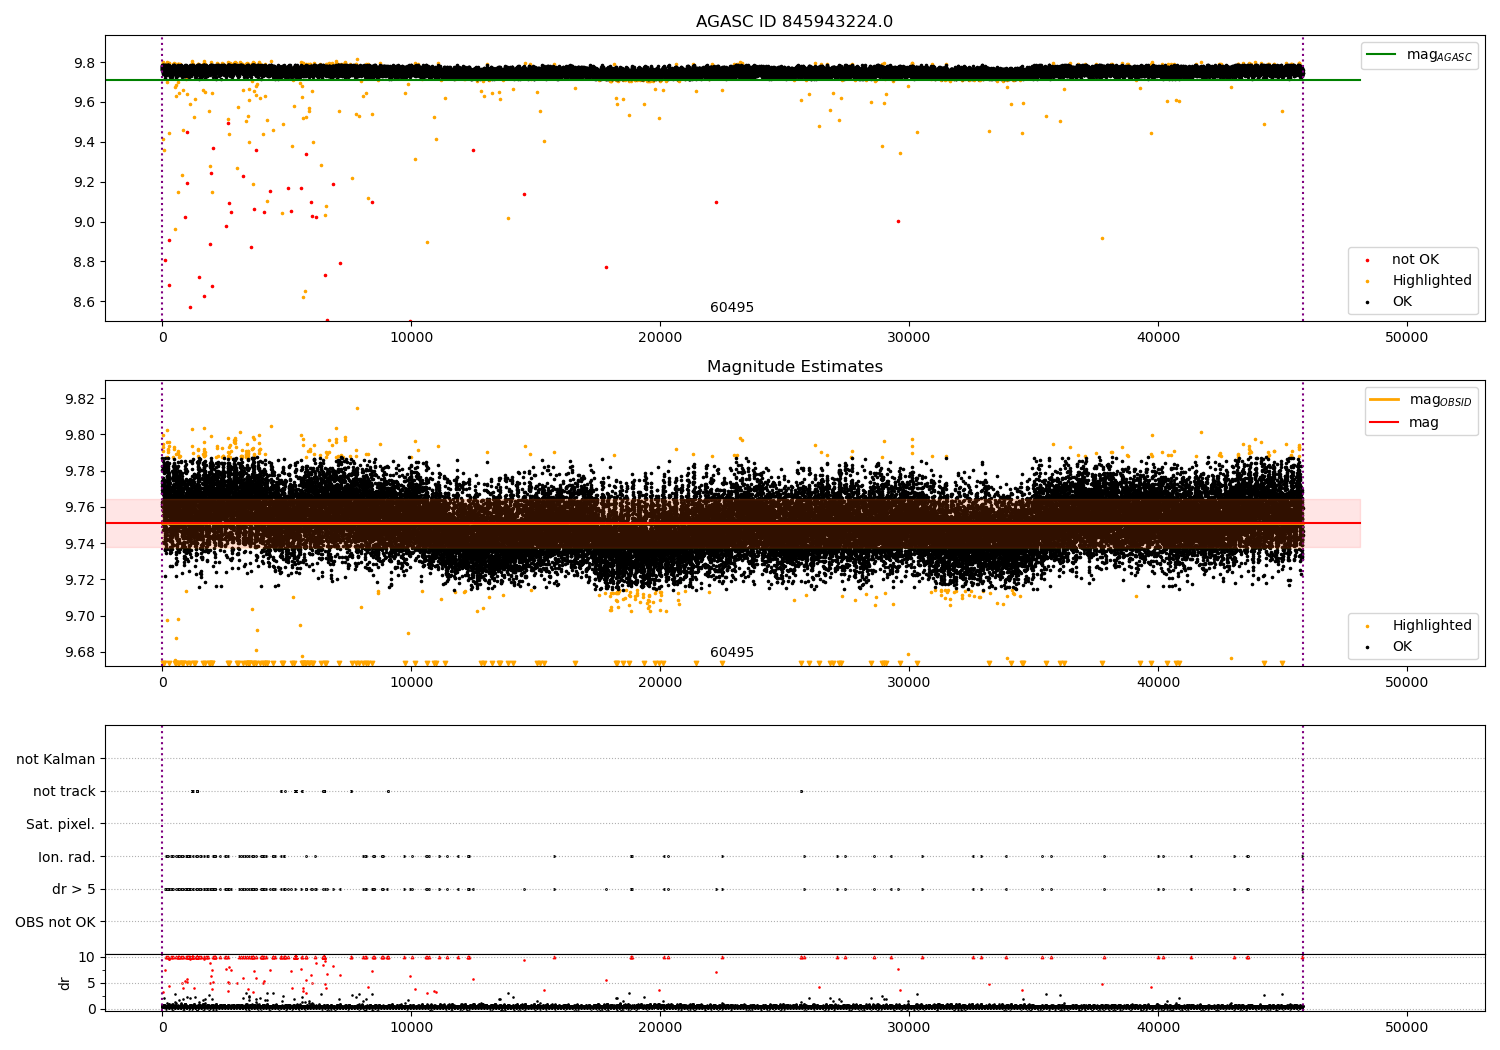This screenshot has width=1500, height=1050.
Task: Click the green line sample in mag AGASC legend
Action: click(x=1382, y=55)
